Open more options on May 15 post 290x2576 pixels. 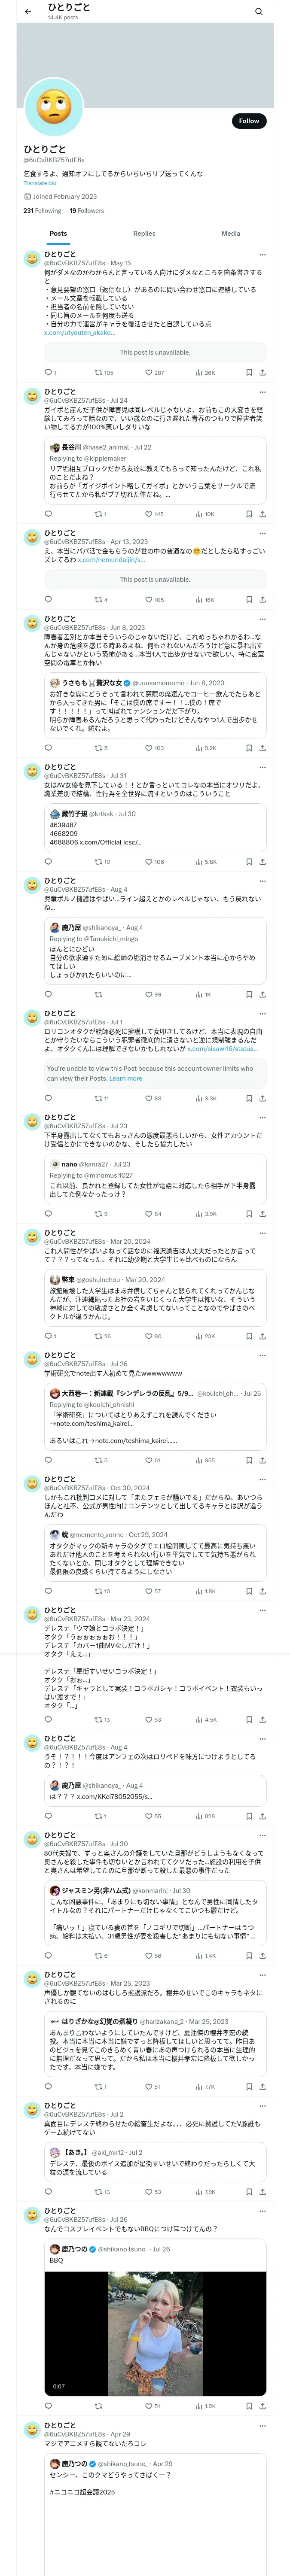pos(263,255)
